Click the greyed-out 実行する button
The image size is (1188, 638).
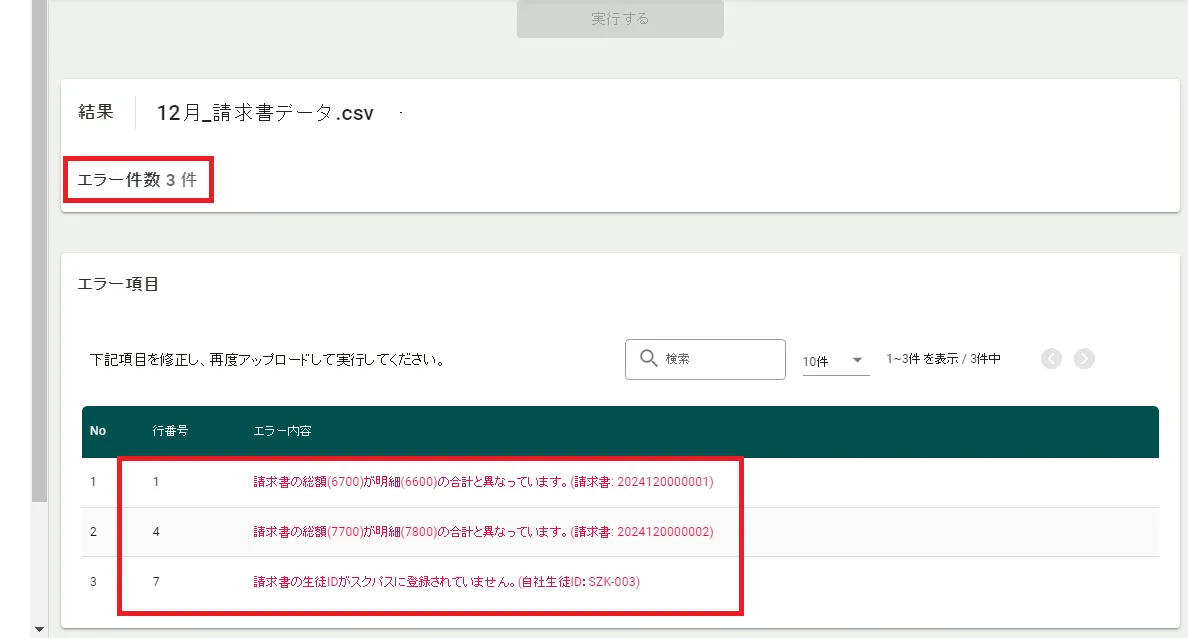pyautogui.click(x=620, y=19)
